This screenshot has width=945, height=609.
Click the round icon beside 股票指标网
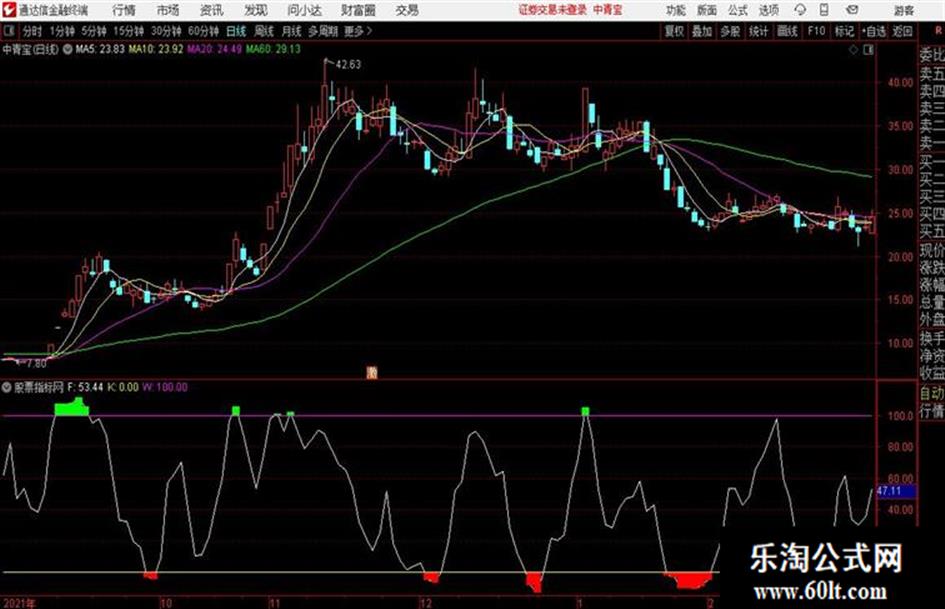coord(7,387)
